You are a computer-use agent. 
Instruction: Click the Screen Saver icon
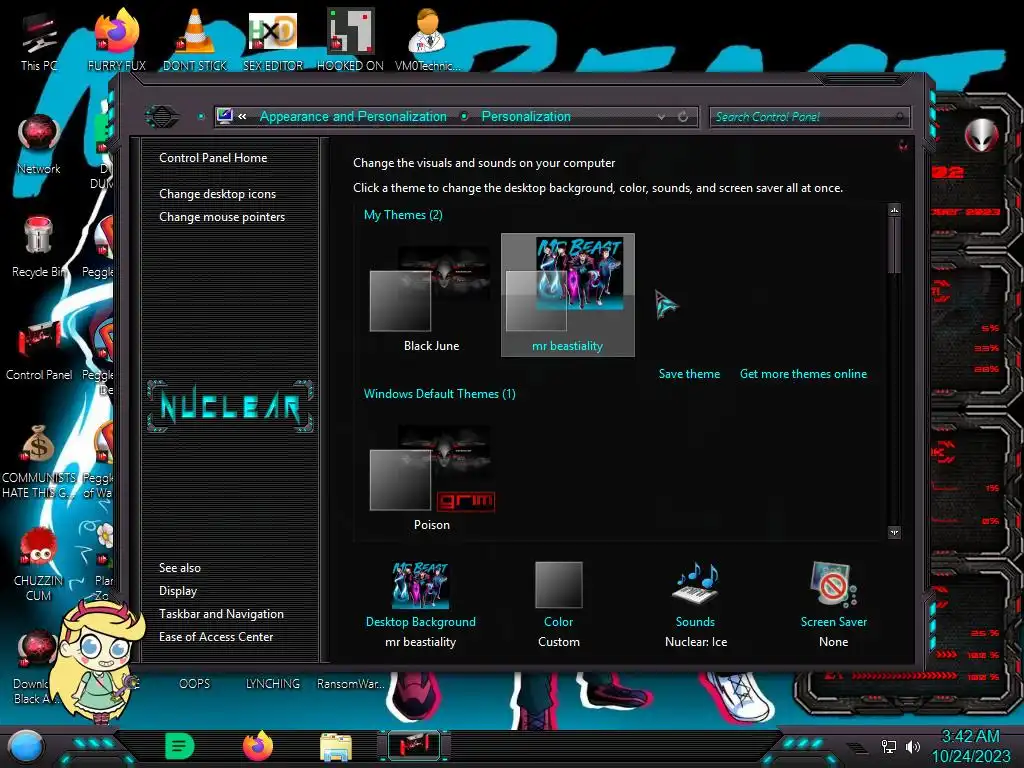point(833,585)
